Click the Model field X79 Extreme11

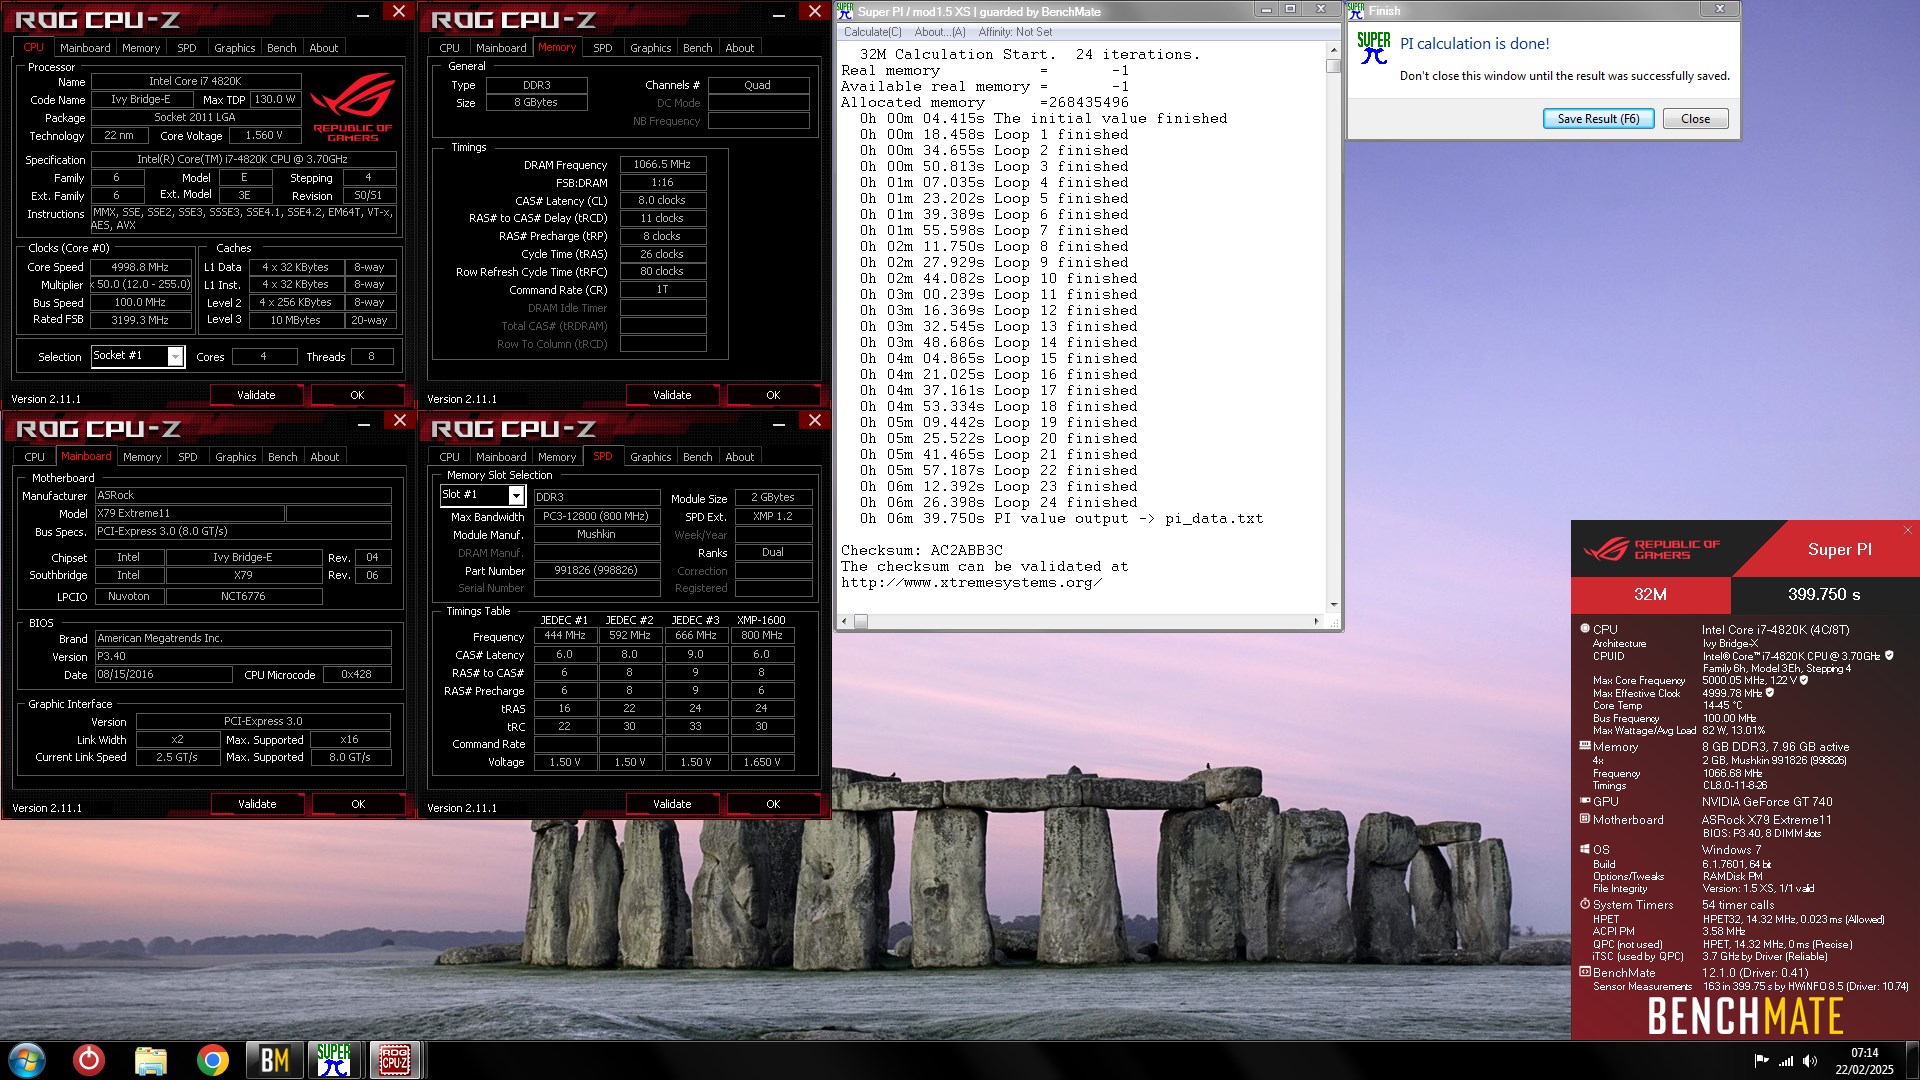[190, 513]
